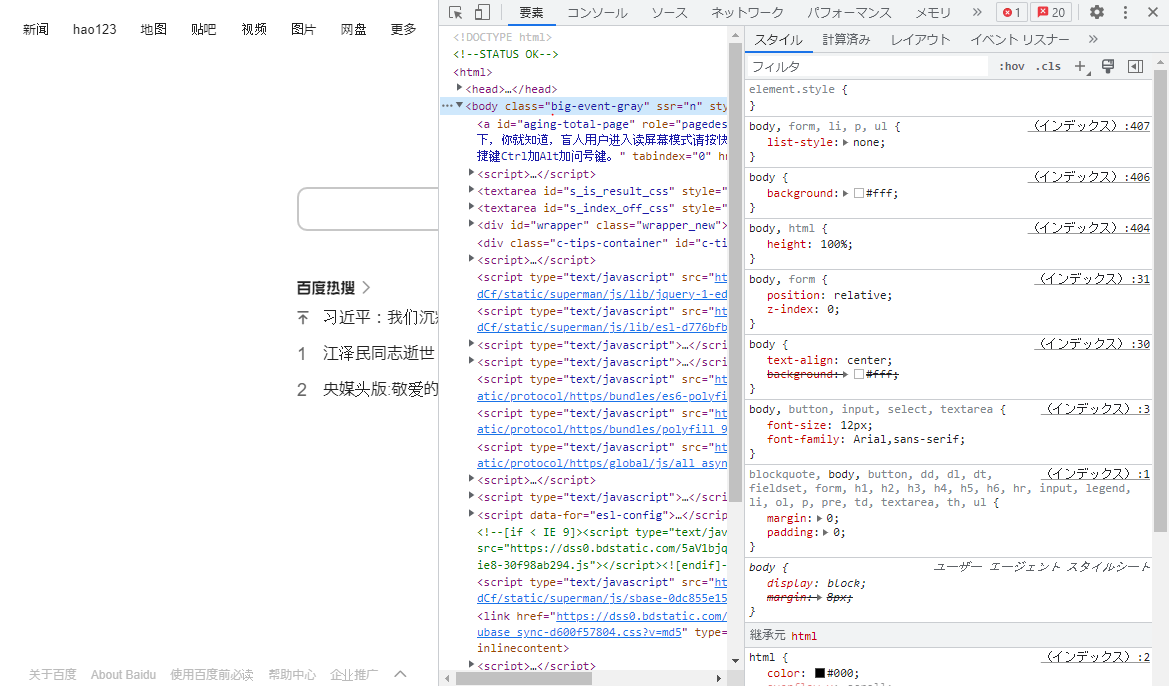The height and width of the screenshot is (686, 1169).
Task: Close the DevTools panel
Action: tap(1153, 13)
